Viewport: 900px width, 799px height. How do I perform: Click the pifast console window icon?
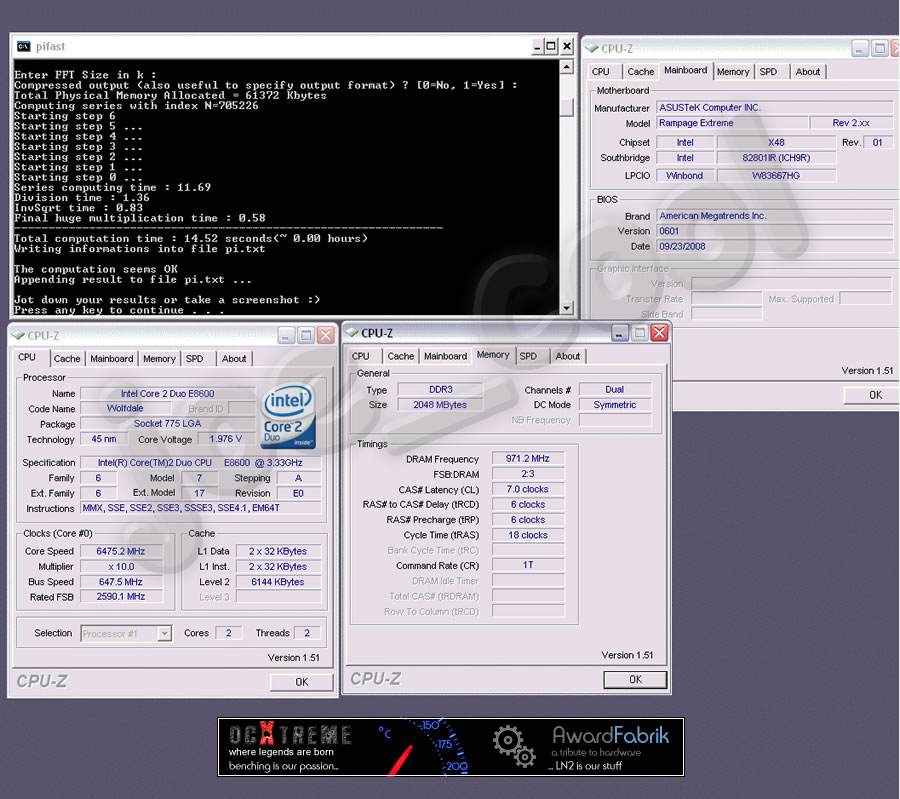(x=24, y=46)
